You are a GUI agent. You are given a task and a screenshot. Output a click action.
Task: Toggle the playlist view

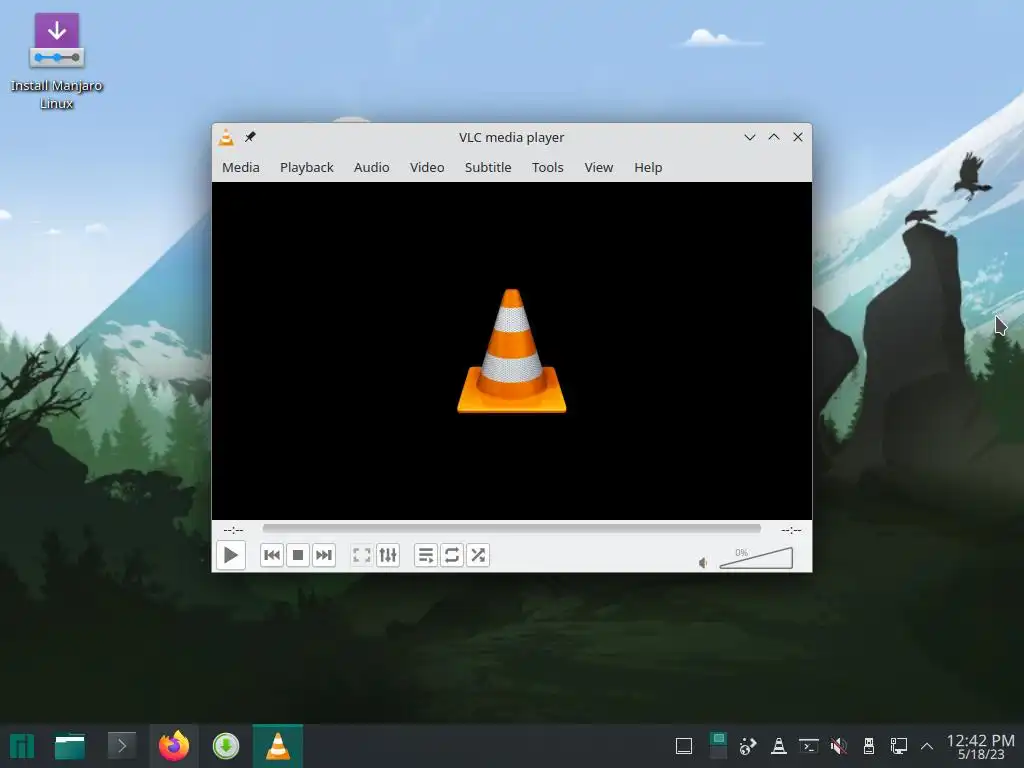coord(426,555)
